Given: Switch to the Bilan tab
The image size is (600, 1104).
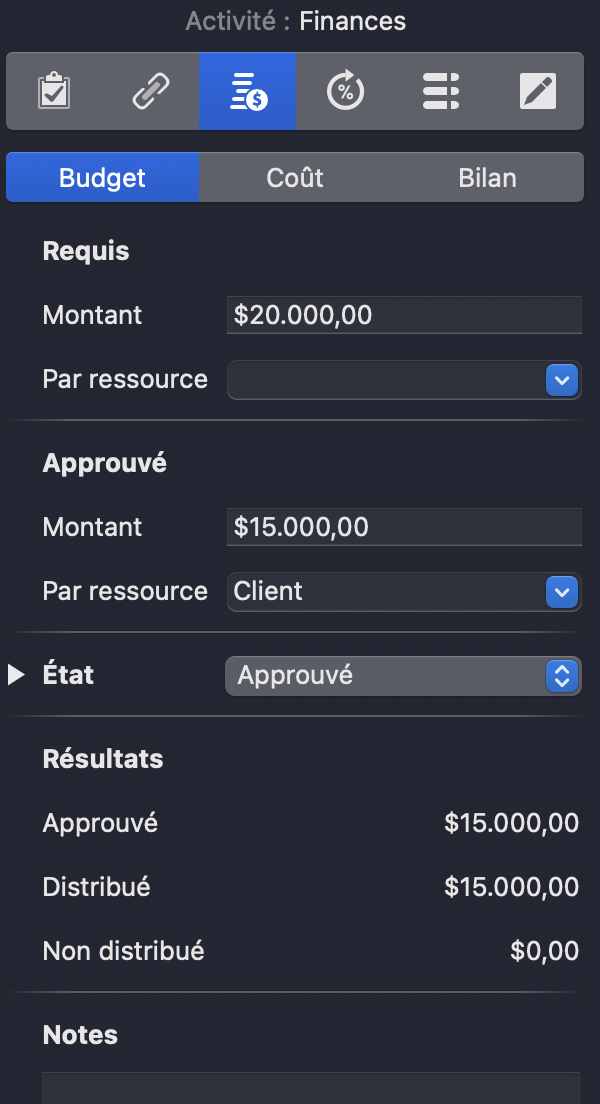Looking at the screenshot, I should click(x=488, y=177).
